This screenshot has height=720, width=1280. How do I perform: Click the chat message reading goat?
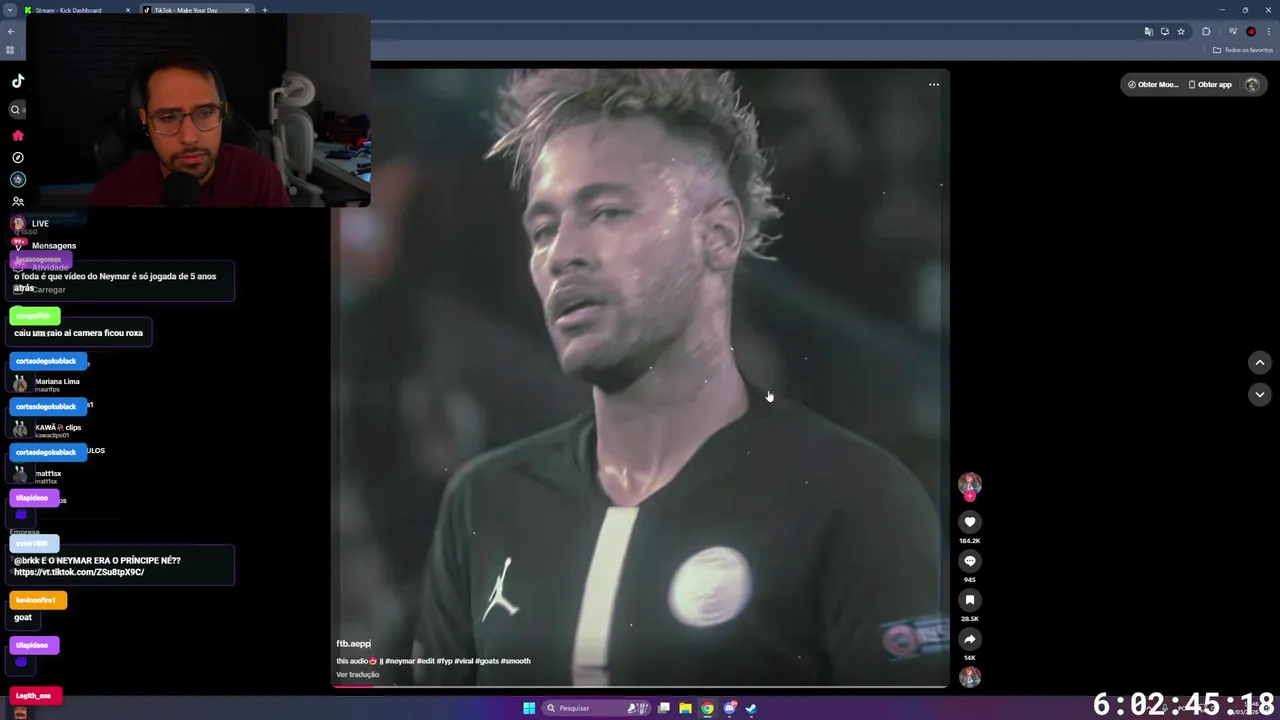coord(23,617)
